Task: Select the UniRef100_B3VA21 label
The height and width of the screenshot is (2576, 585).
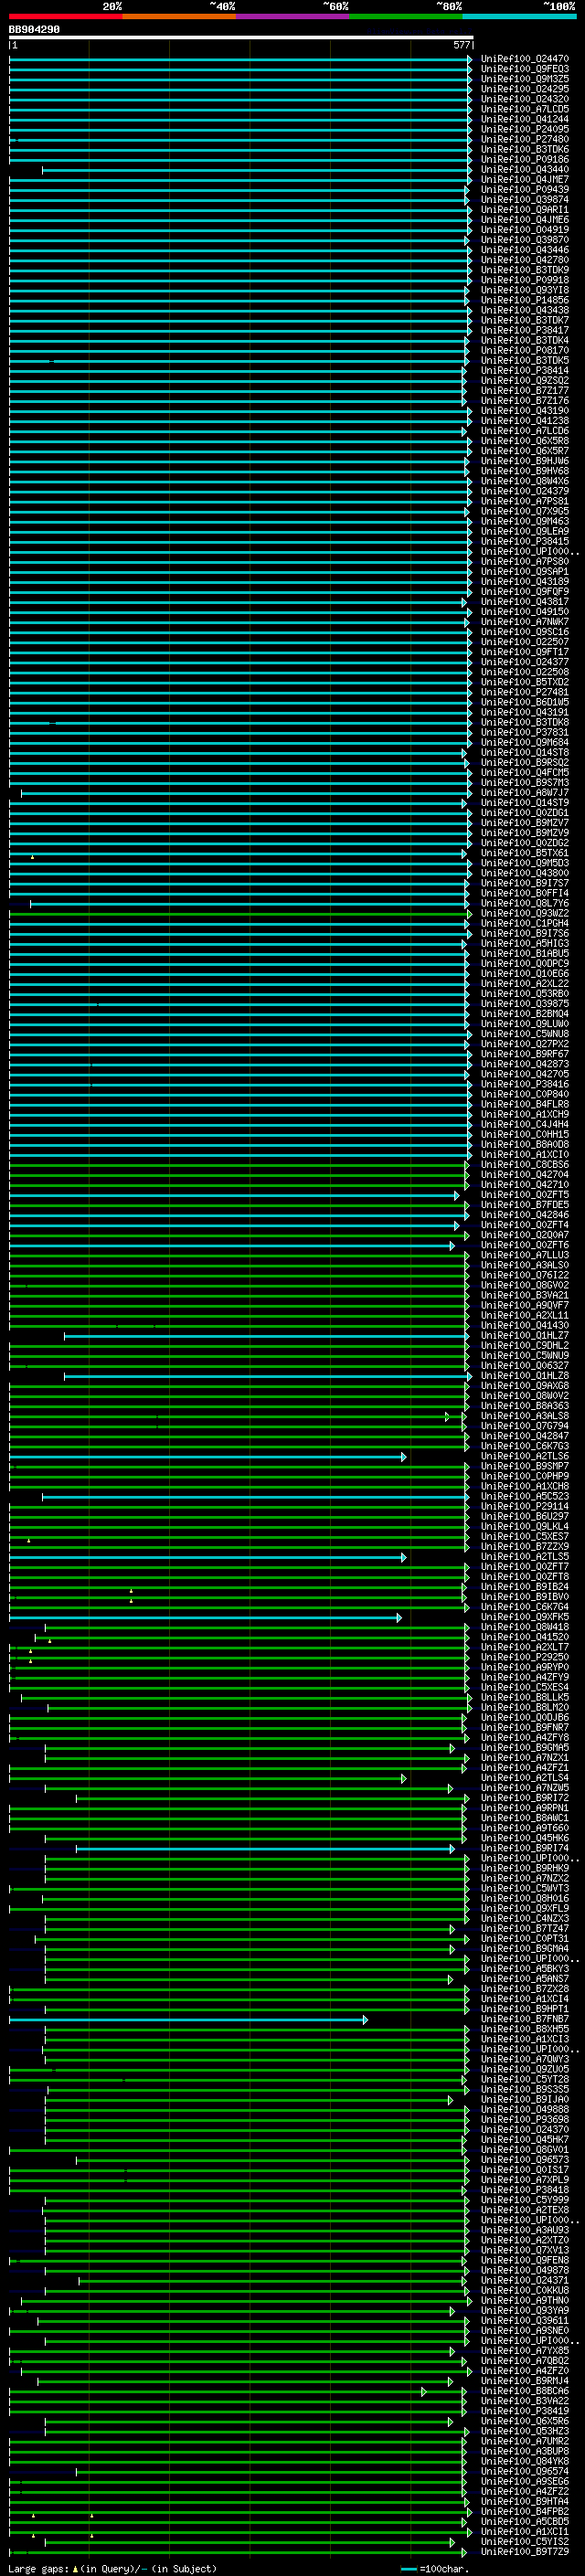Action: [525, 1295]
